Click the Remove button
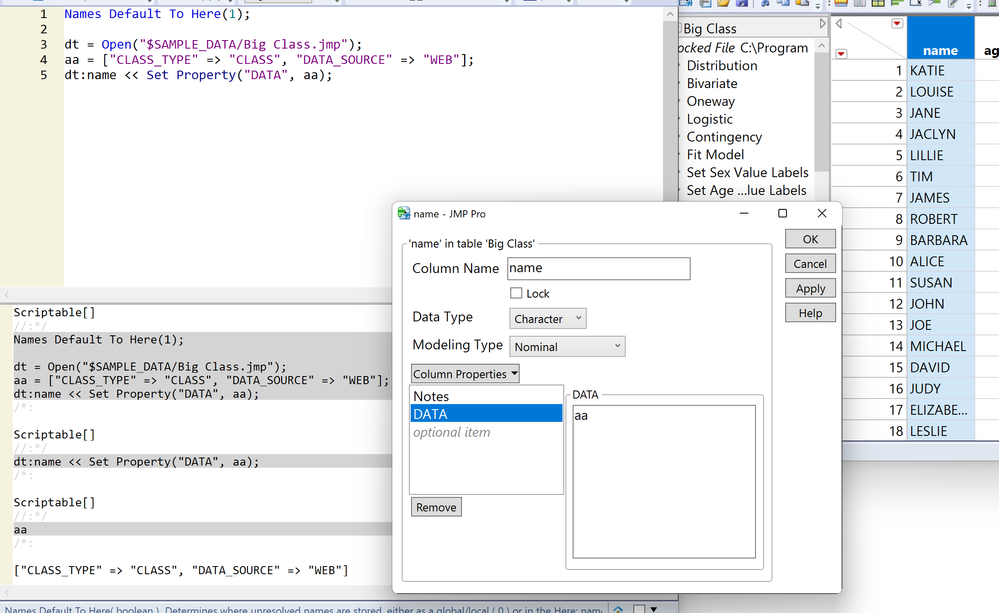999x613 pixels. pyautogui.click(x=436, y=507)
